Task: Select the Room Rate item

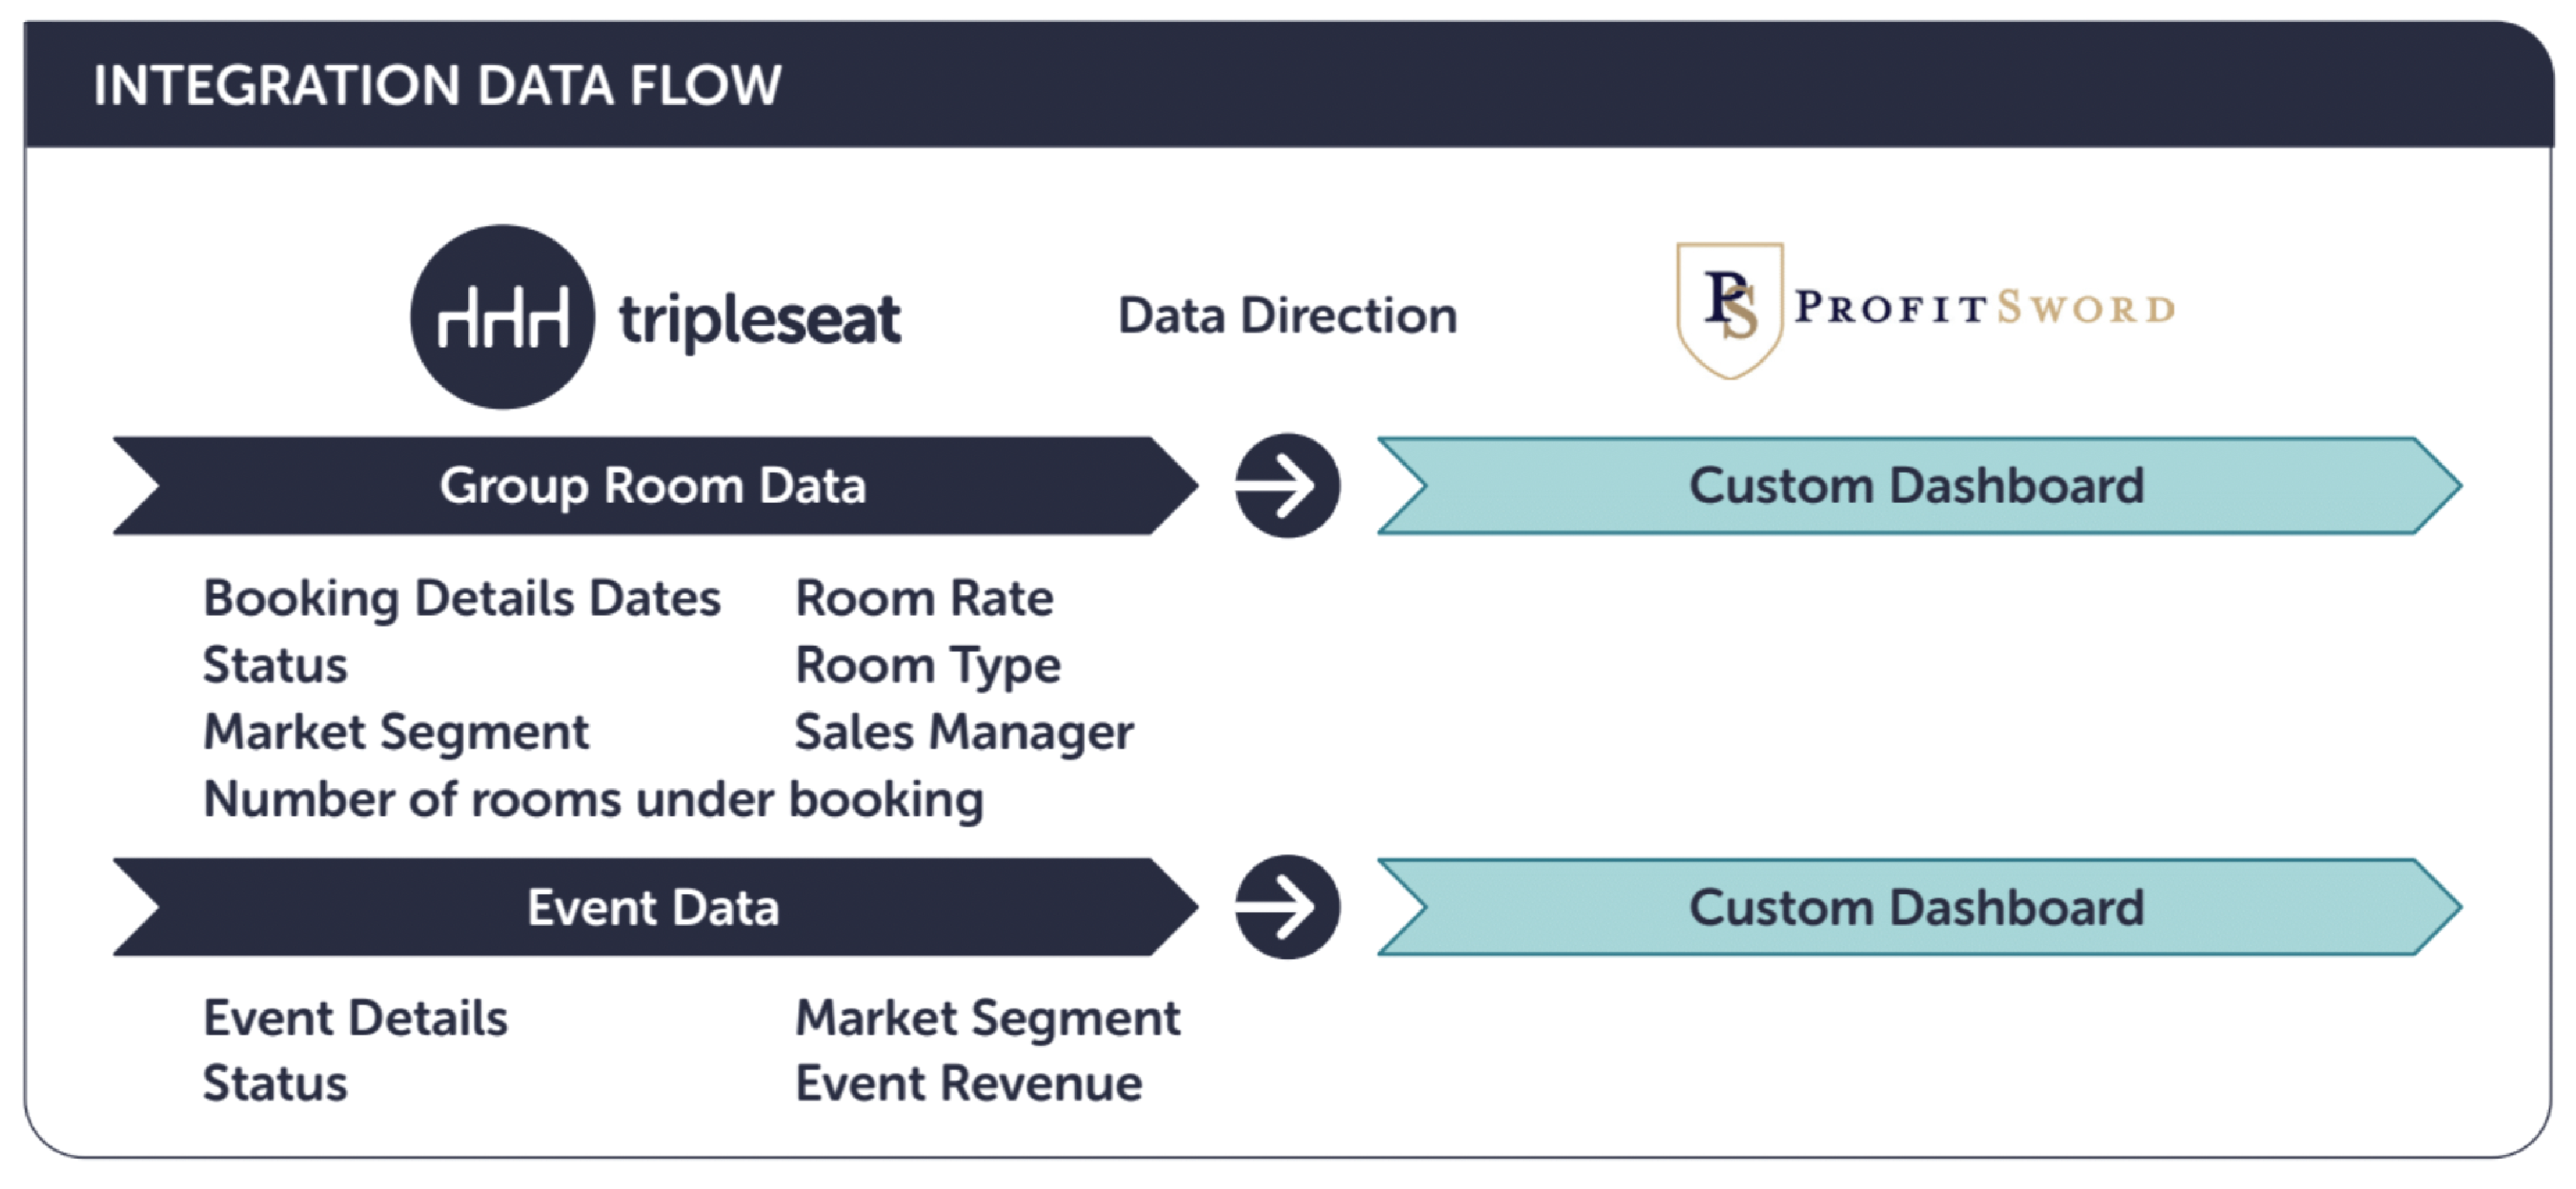Action: click(x=924, y=598)
